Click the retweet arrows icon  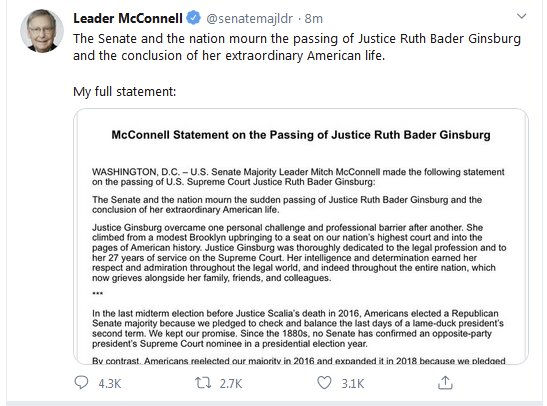point(203,383)
